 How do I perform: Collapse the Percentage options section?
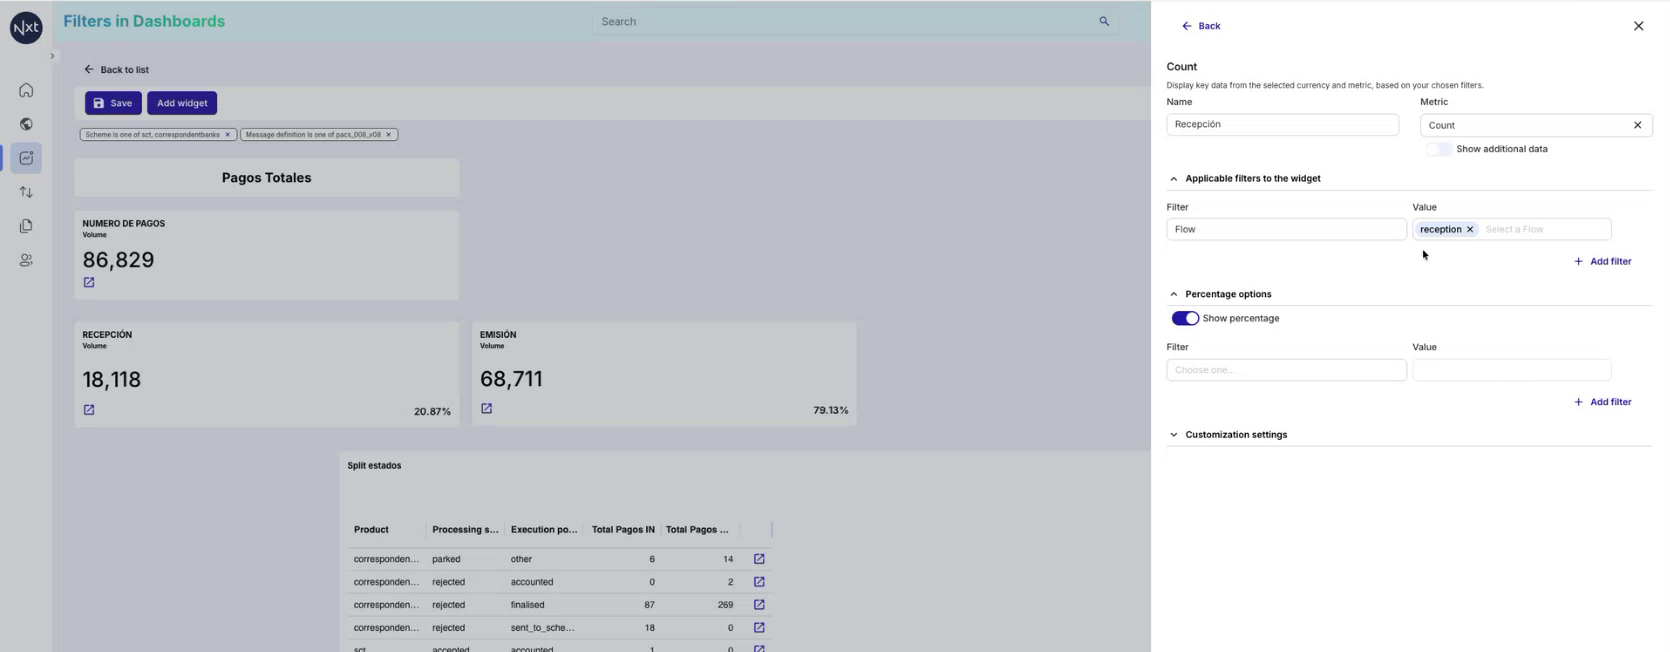(x=1174, y=295)
